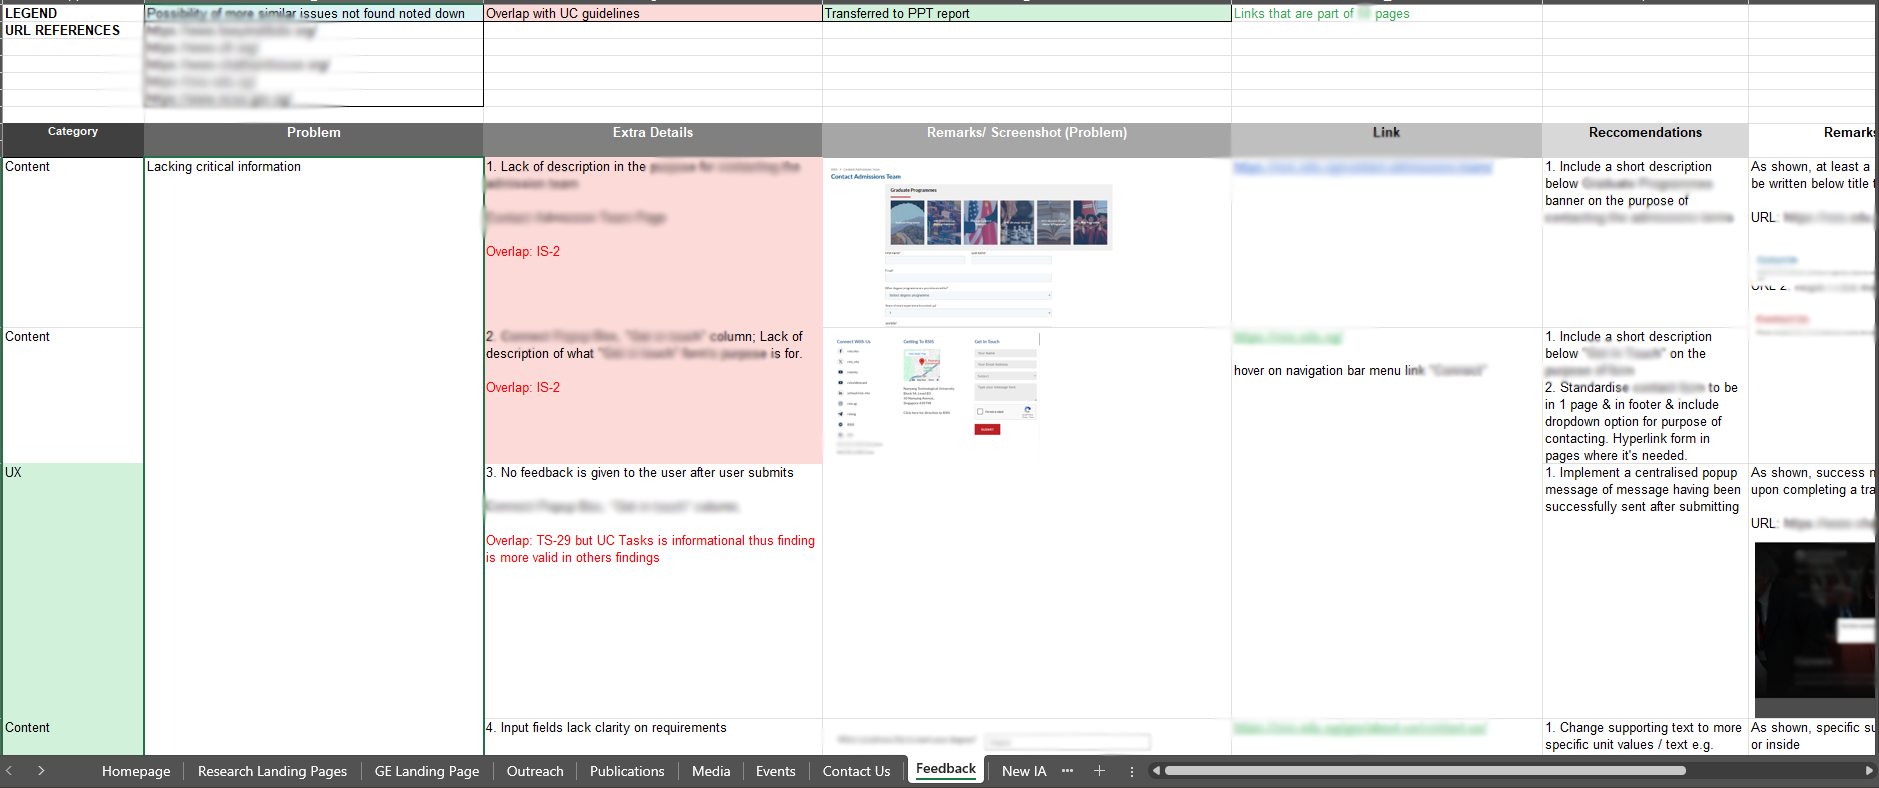
Task: Add a new sheet with plus icon
Action: [x=1099, y=771]
